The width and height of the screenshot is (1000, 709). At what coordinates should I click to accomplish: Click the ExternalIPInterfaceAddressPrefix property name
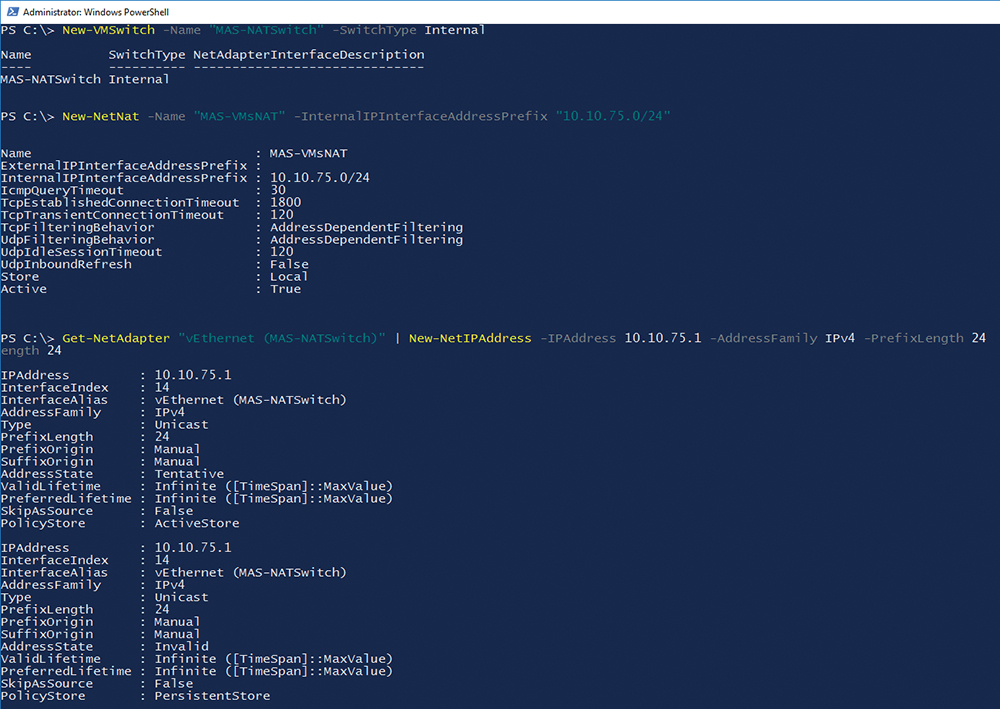coord(123,165)
